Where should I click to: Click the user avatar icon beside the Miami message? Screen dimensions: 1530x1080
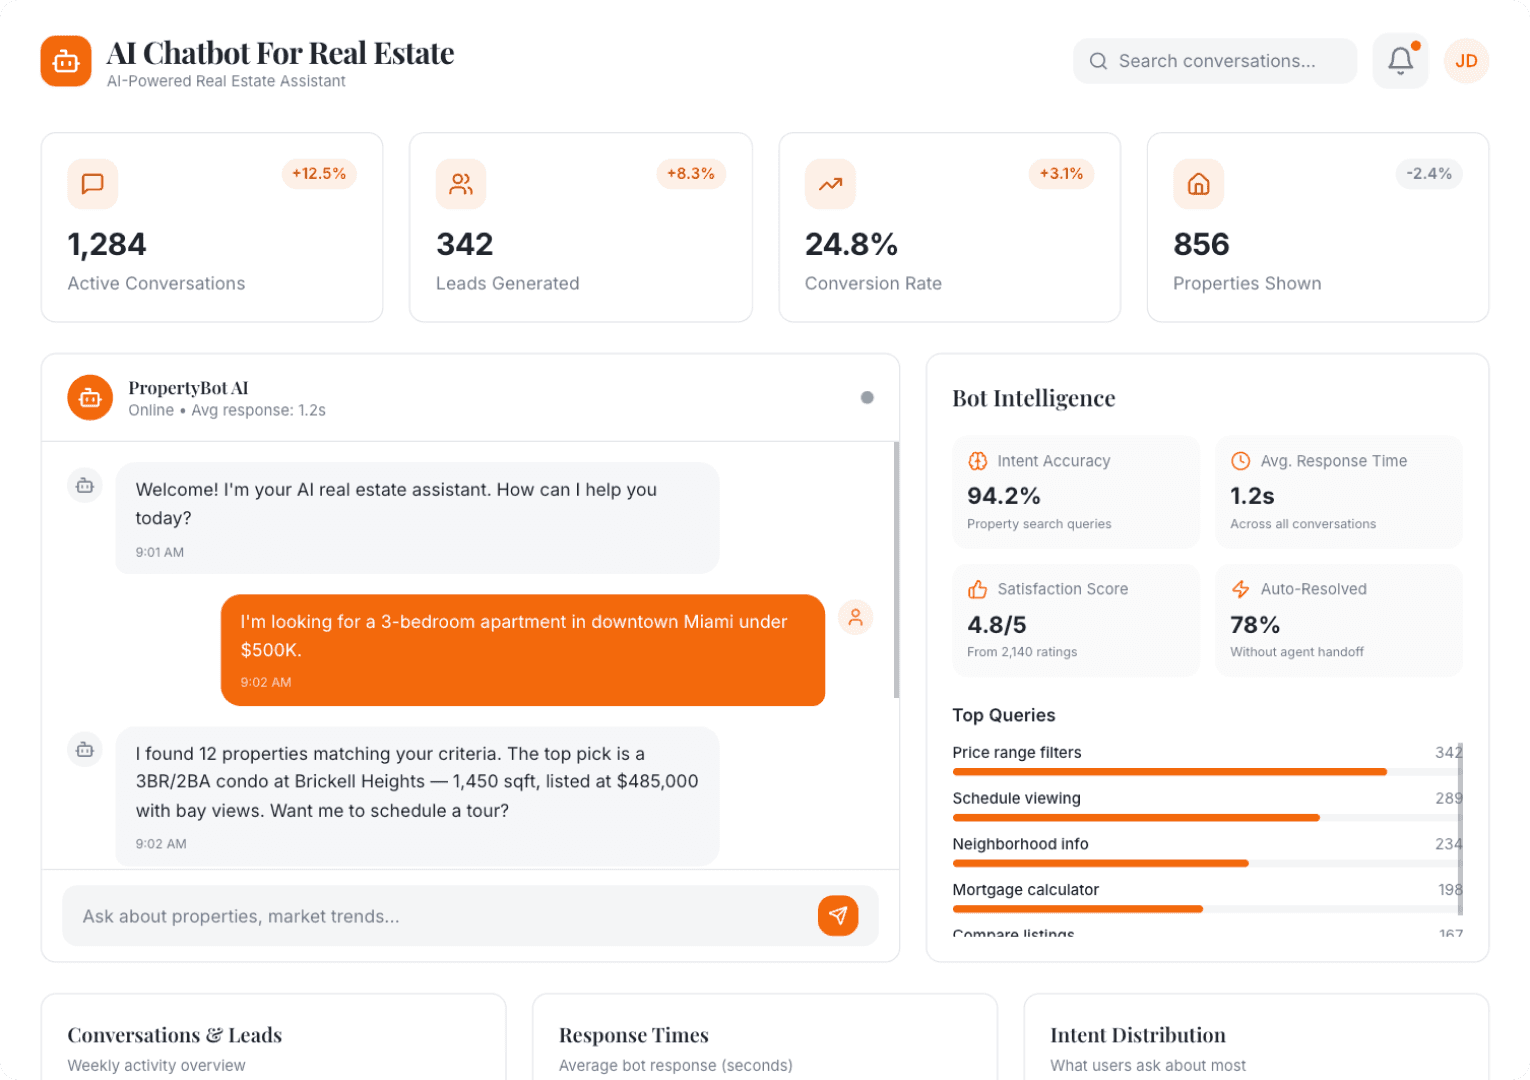tap(855, 618)
